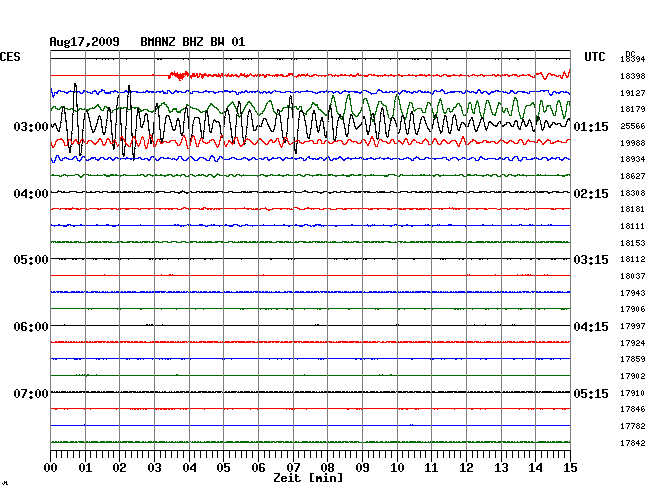Click the DC value 17997

click(x=633, y=326)
